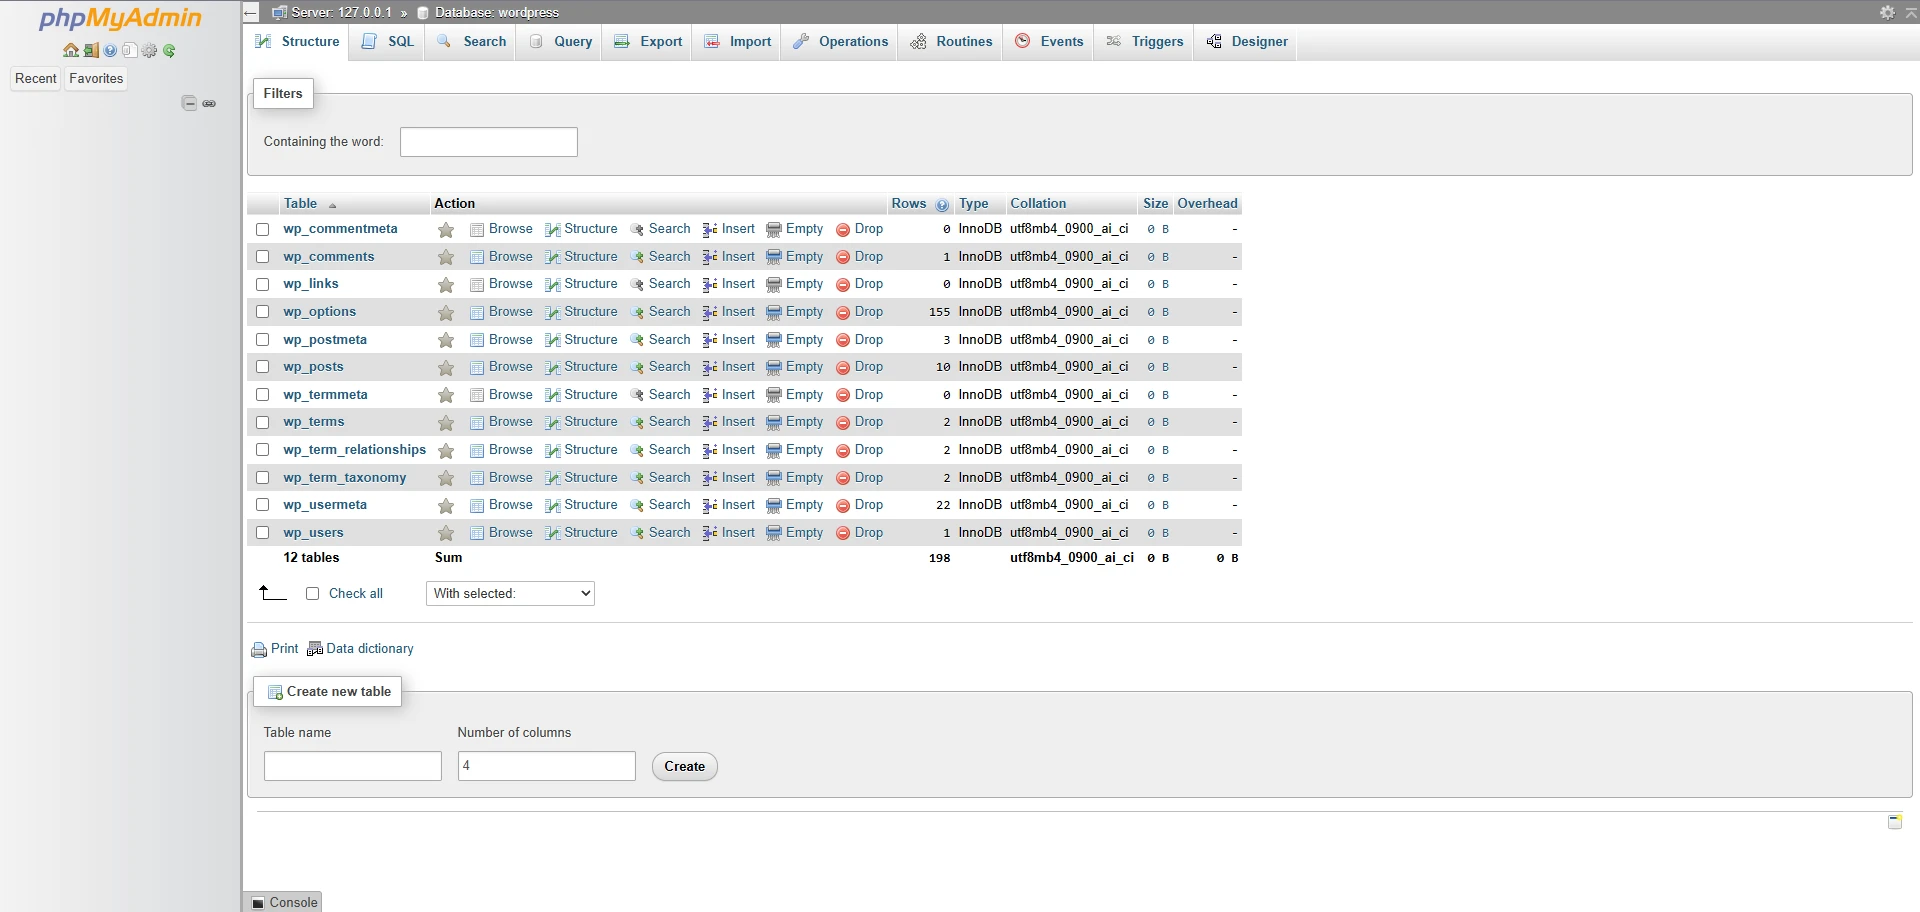1920x912 pixels.
Task: Open the Export tab
Action: (648, 42)
